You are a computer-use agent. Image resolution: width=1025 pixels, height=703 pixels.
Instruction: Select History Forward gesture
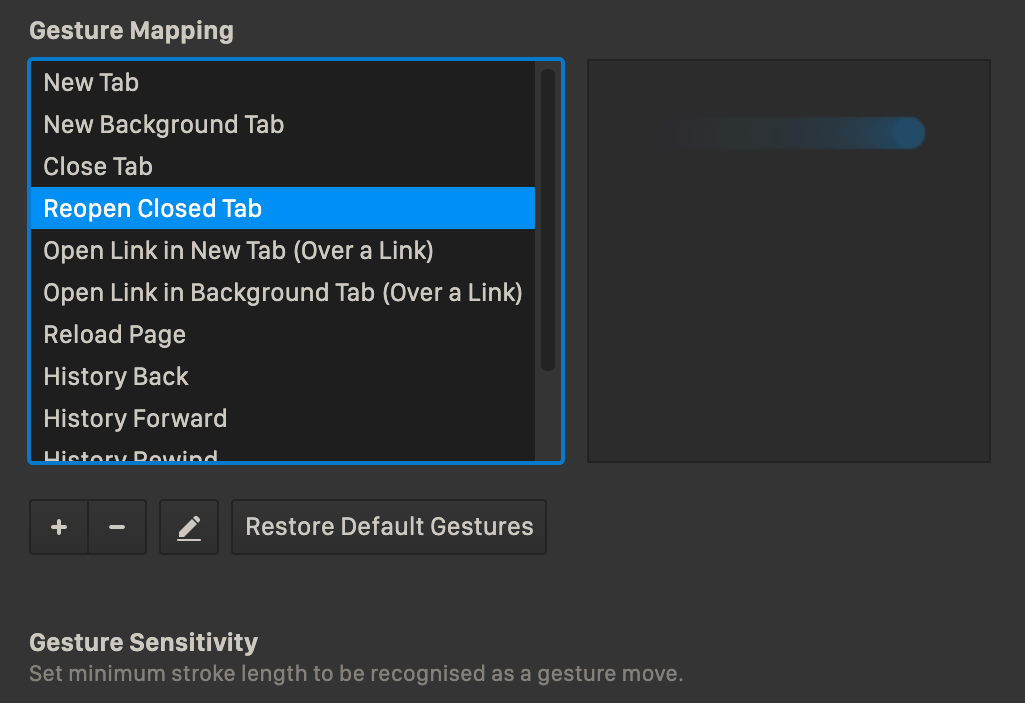283,418
